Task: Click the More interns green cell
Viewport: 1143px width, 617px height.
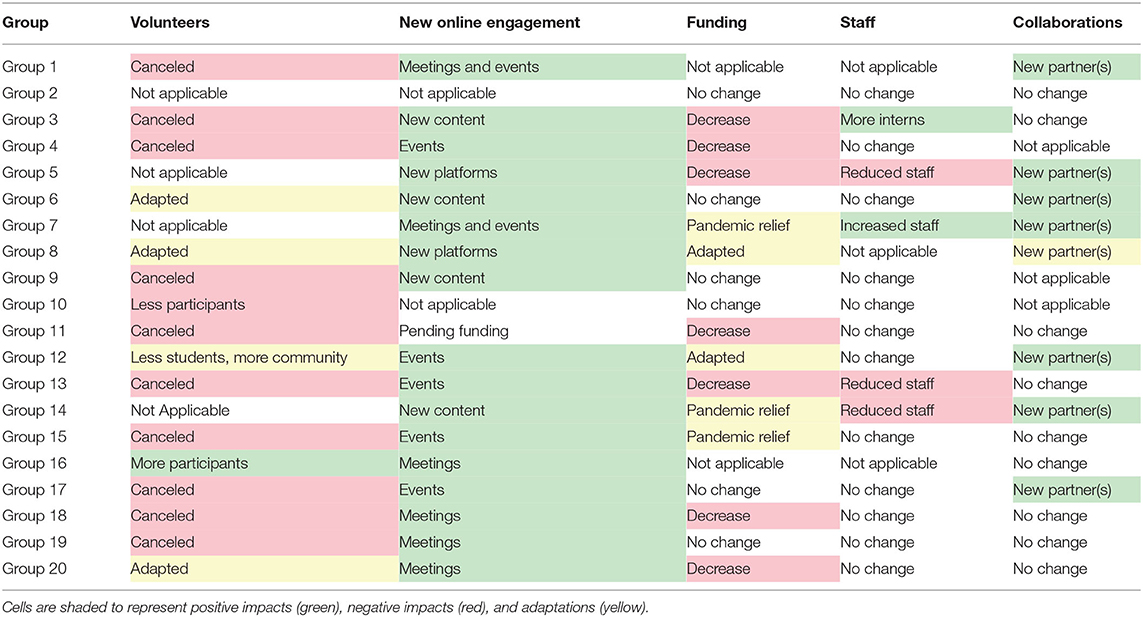Action: [926, 120]
